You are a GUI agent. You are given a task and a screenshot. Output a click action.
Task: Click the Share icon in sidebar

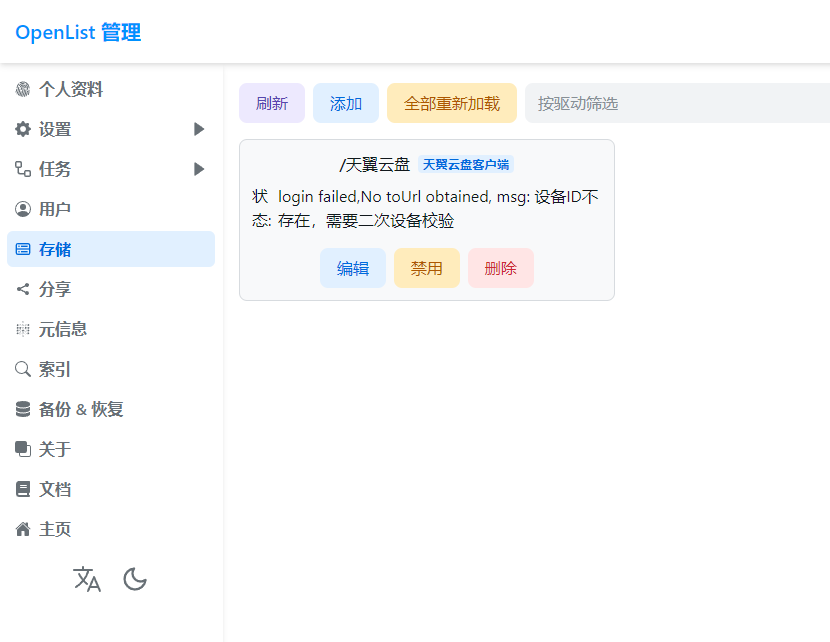[23, 290]
